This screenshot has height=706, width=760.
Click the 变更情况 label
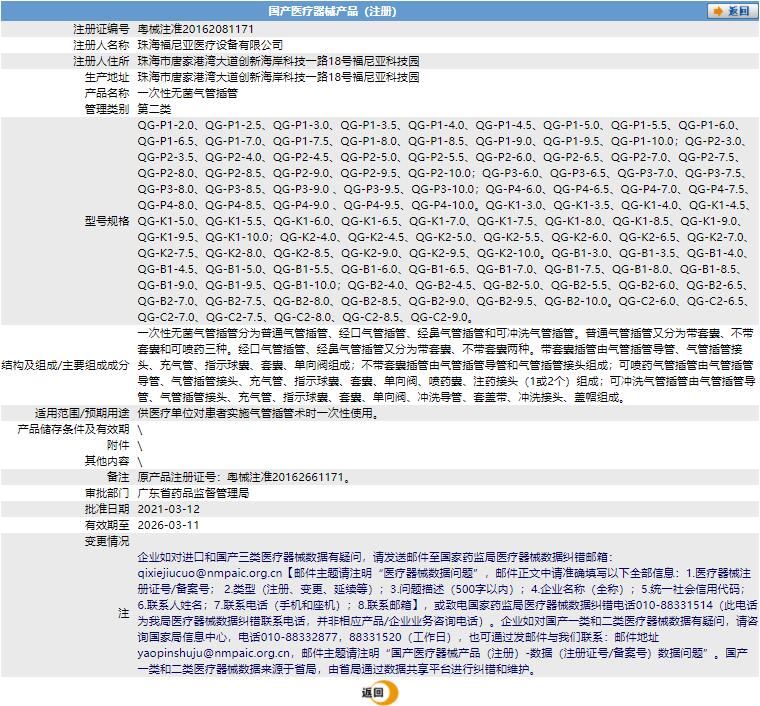[107, 541]
